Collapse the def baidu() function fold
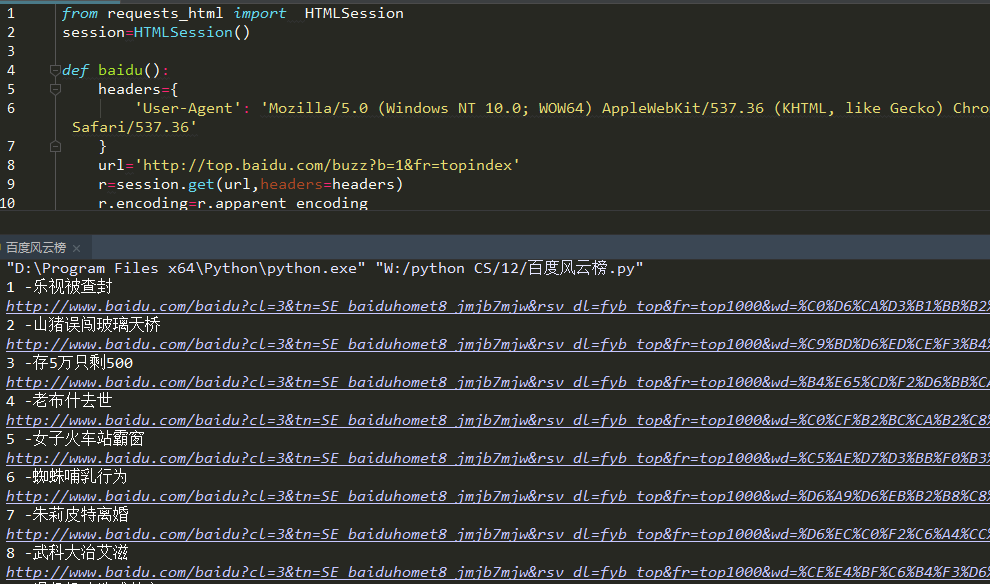Image resolution: width=990 pixels, height=584 pixels. pos(53,71)
